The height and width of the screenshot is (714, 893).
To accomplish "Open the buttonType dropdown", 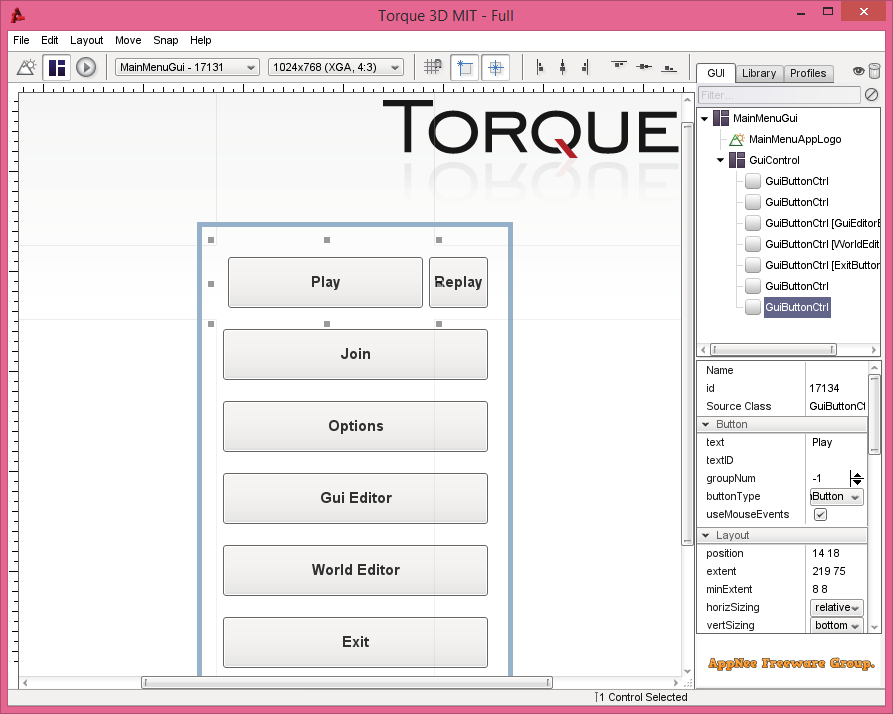I will pyautogui.click(x=837, y=496).
